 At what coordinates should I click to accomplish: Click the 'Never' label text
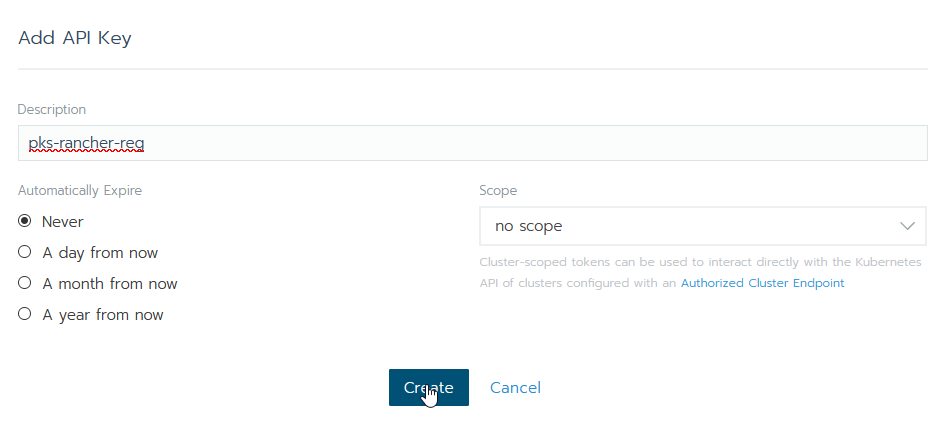click(x=63, y=222)
